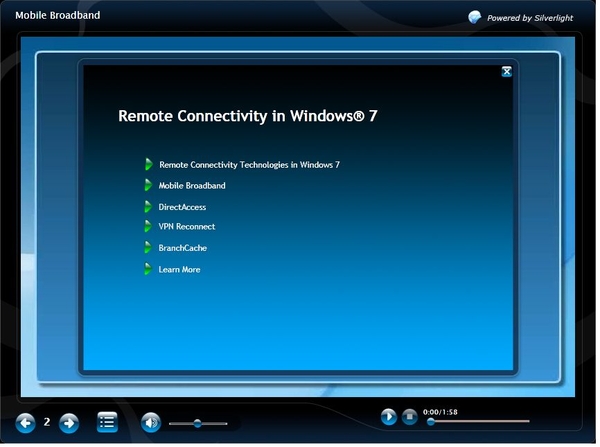Open the table of contents list icon
The image size is (600, 447).
tap(107, 422)
